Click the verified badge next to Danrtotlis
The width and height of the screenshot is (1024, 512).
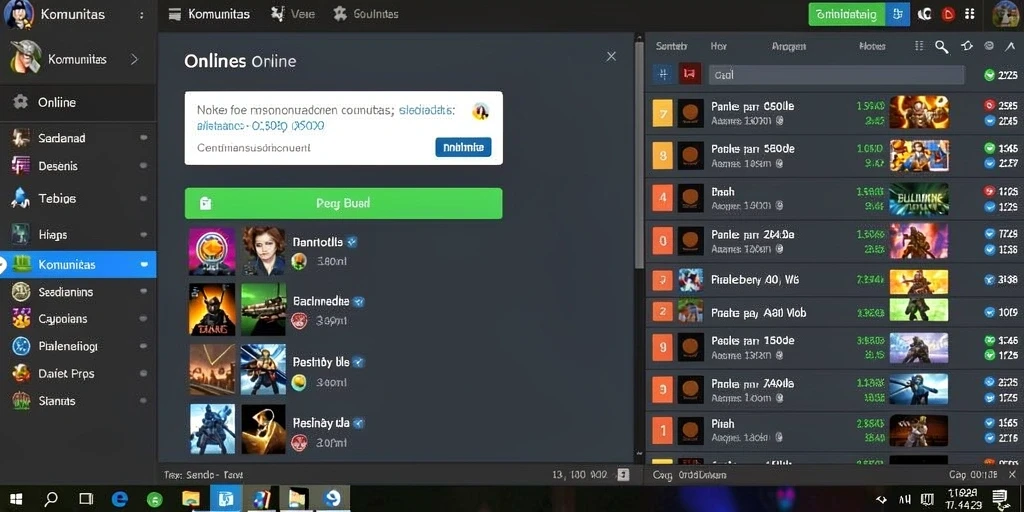tap(353, 242)
